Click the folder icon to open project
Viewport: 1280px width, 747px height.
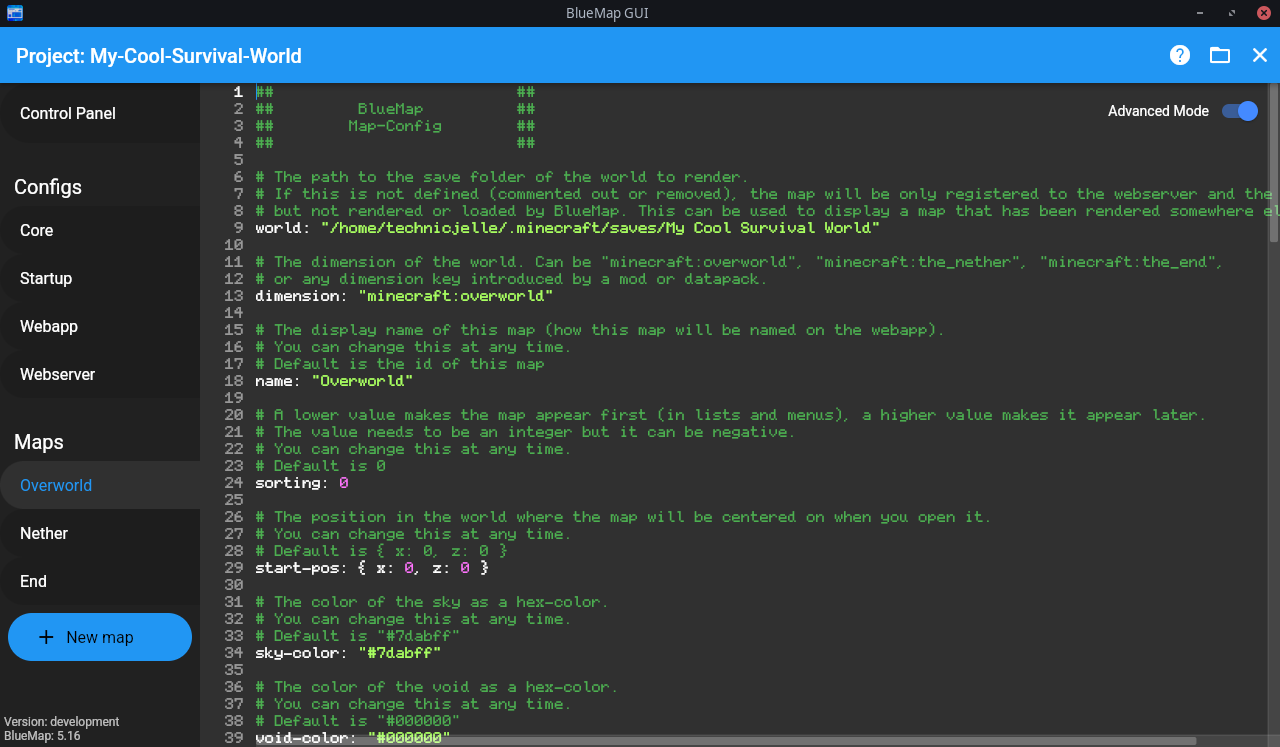coord(1220,56)
